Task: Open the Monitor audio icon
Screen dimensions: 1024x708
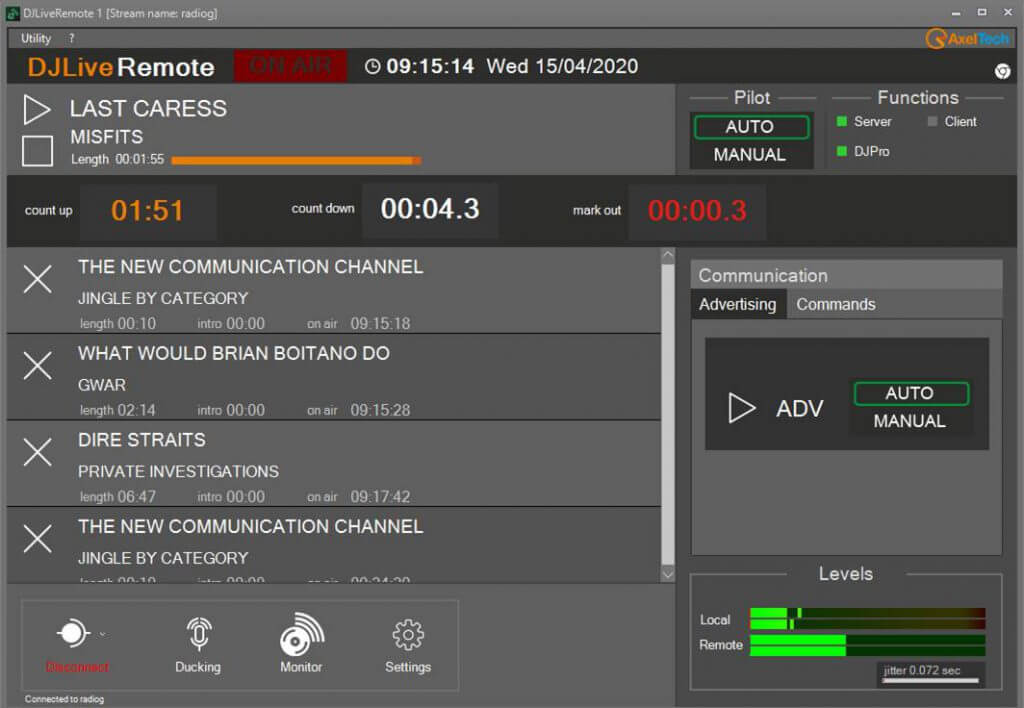Action: pyautogui.click(x=300, y=634)
